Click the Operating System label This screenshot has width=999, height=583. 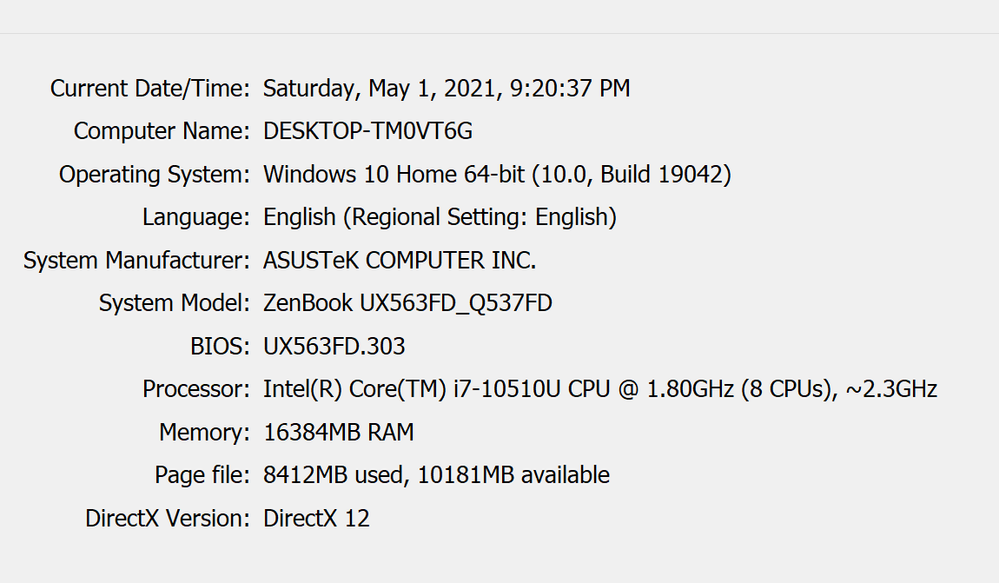click(154, 175)
